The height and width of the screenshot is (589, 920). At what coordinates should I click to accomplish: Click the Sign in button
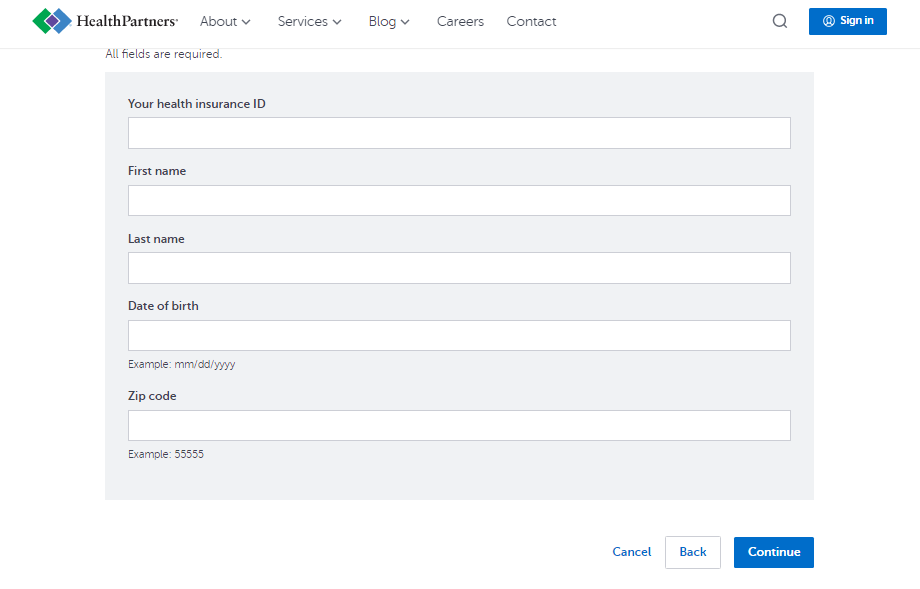(847, 21)
